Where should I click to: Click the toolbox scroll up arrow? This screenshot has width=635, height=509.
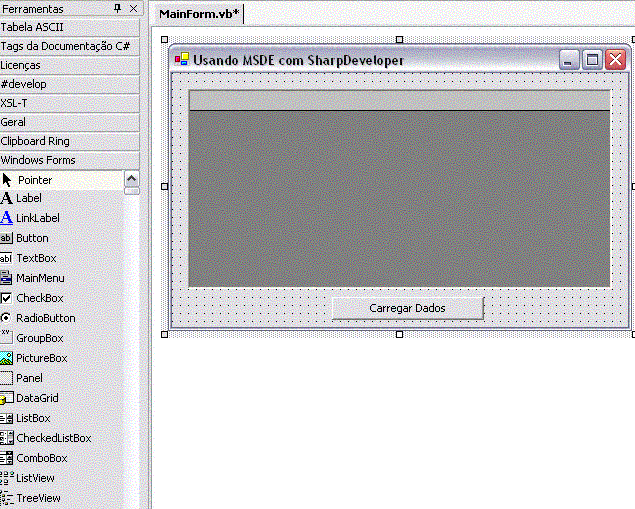[131, 179]
